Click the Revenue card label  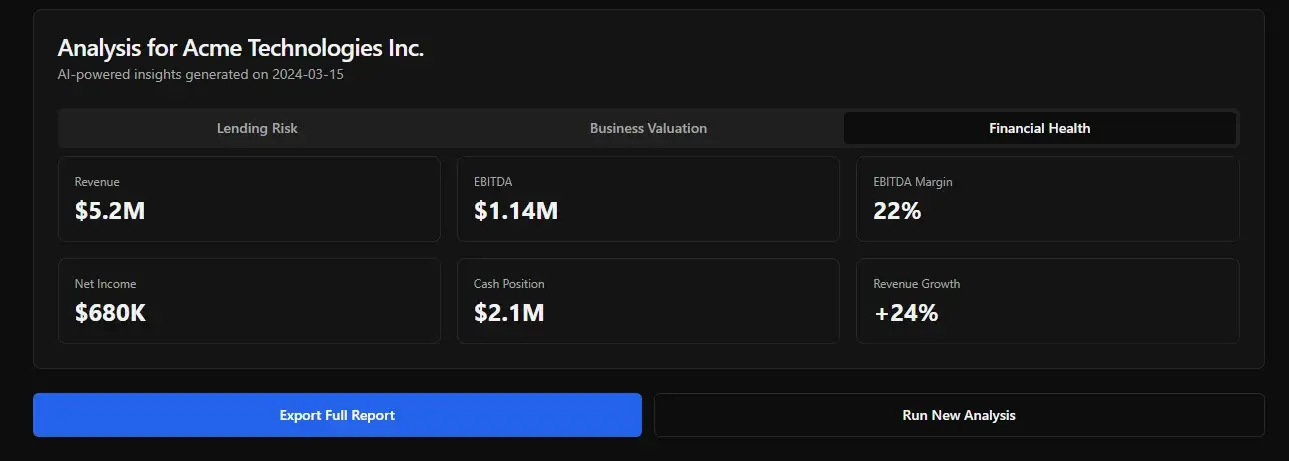(x=97, y=182)
